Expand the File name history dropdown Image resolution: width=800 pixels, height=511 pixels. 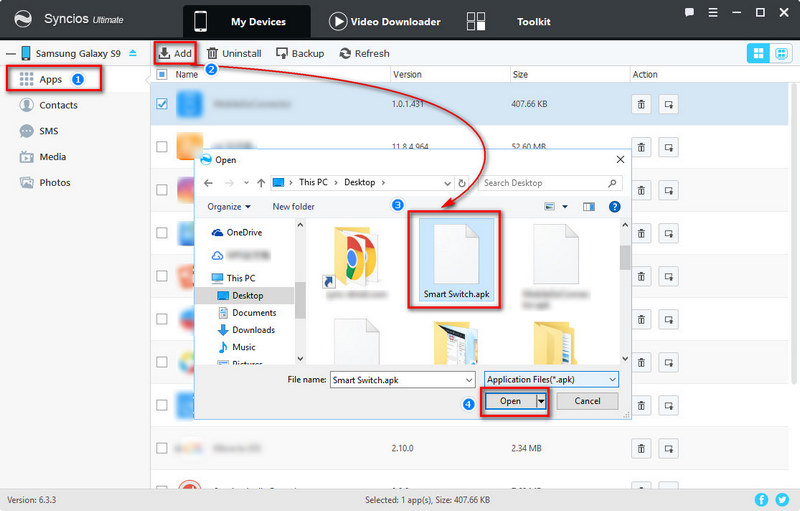pyautogui.click(x=469, y=380)
